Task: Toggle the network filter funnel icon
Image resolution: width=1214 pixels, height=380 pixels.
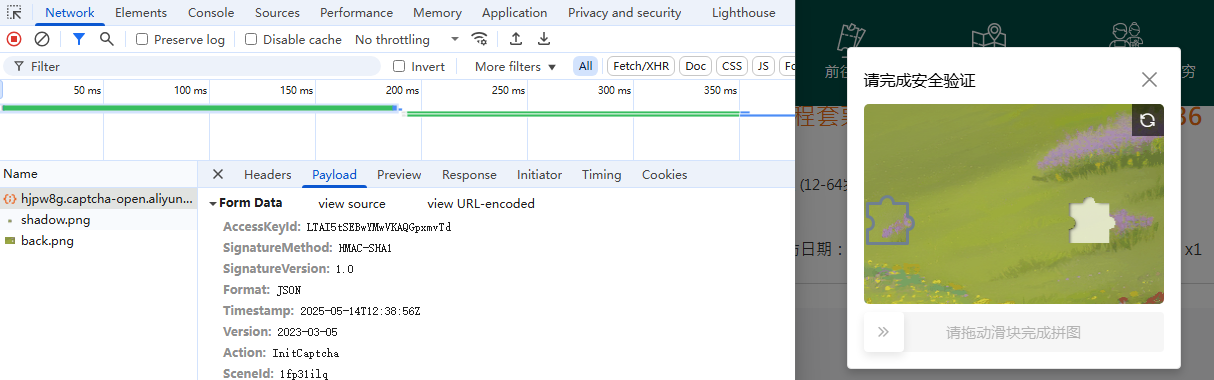Action: coord(79,39)
